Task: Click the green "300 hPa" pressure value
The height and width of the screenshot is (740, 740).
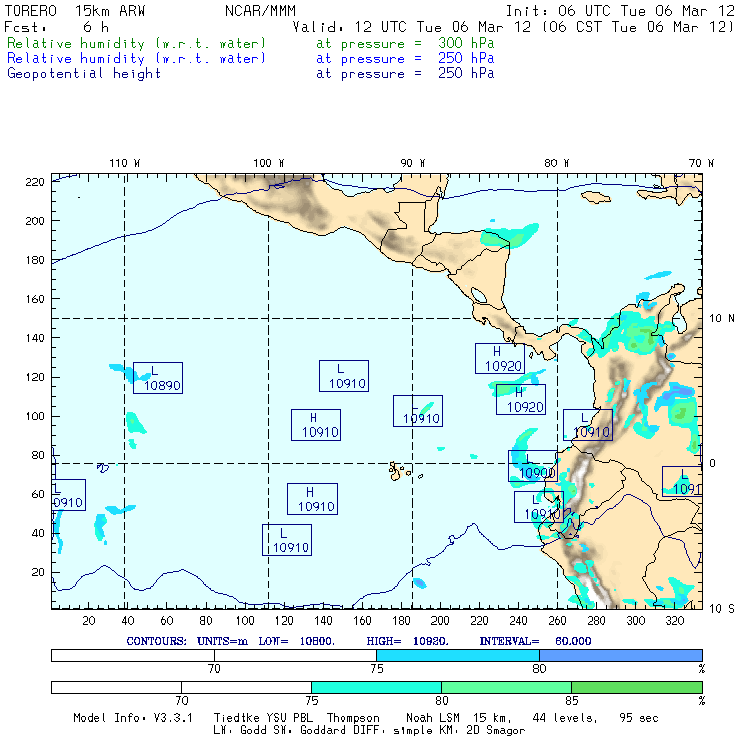Action: 466,43
